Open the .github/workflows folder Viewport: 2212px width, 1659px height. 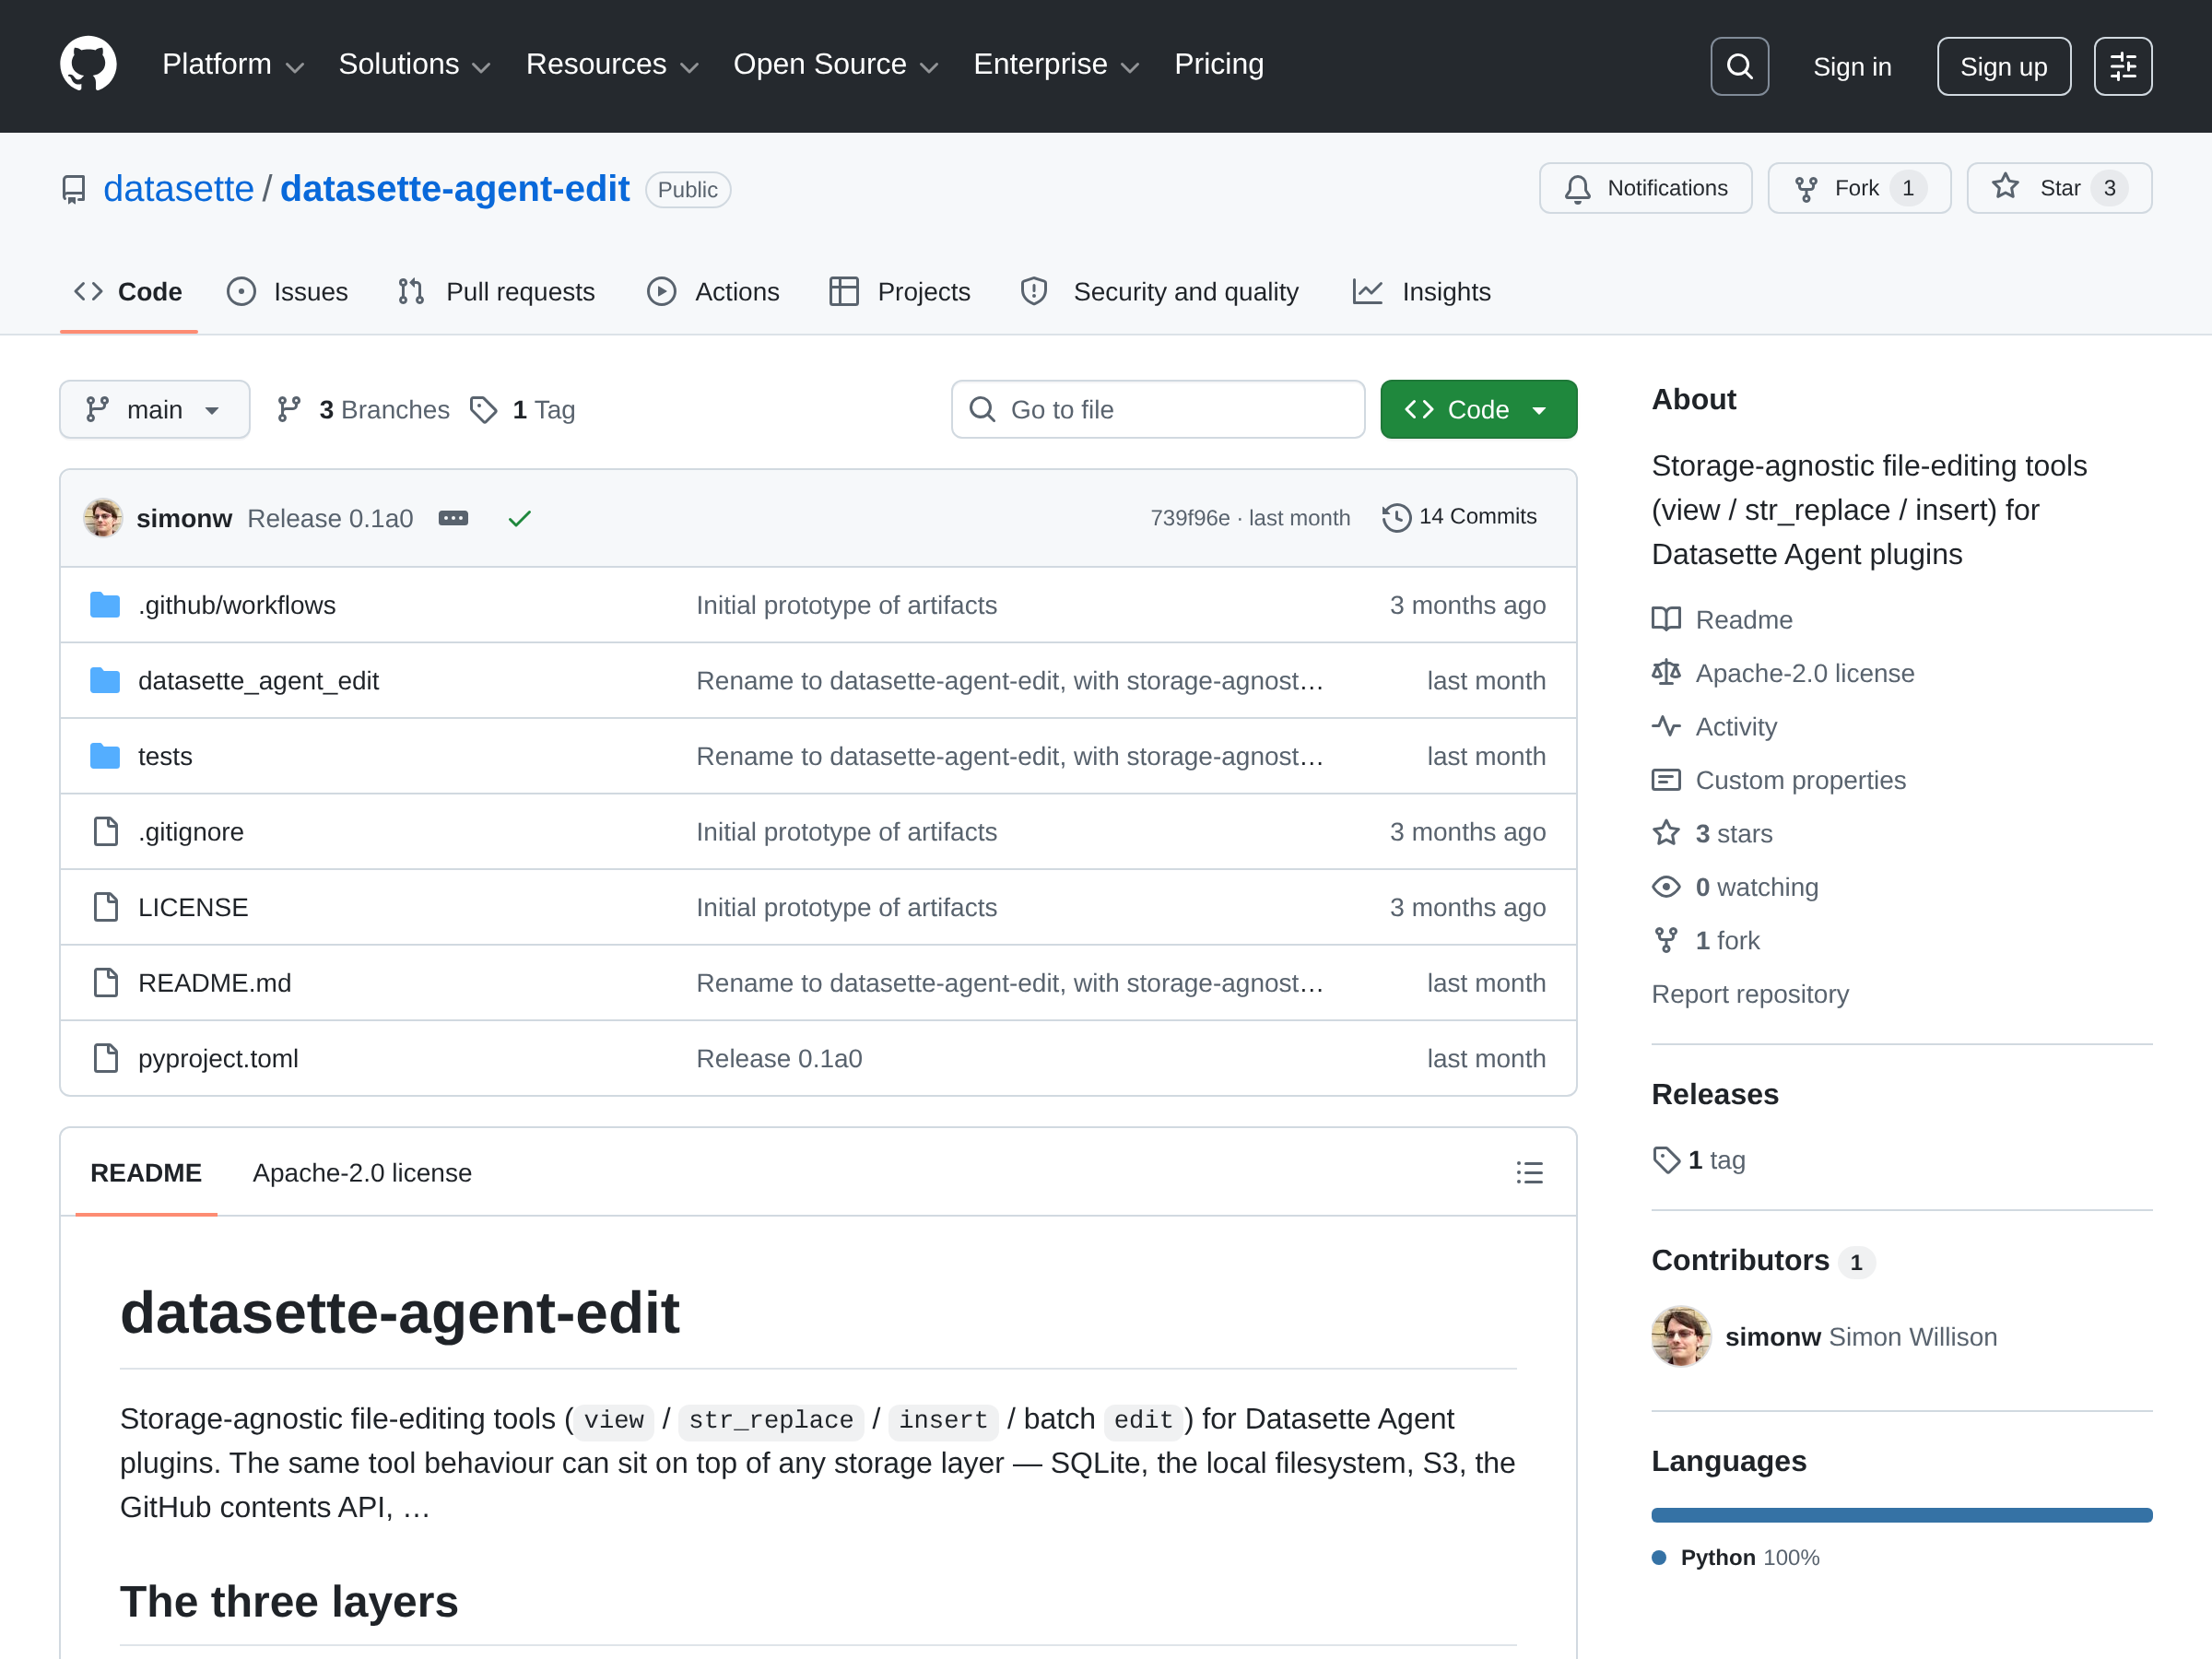[237, 605]
